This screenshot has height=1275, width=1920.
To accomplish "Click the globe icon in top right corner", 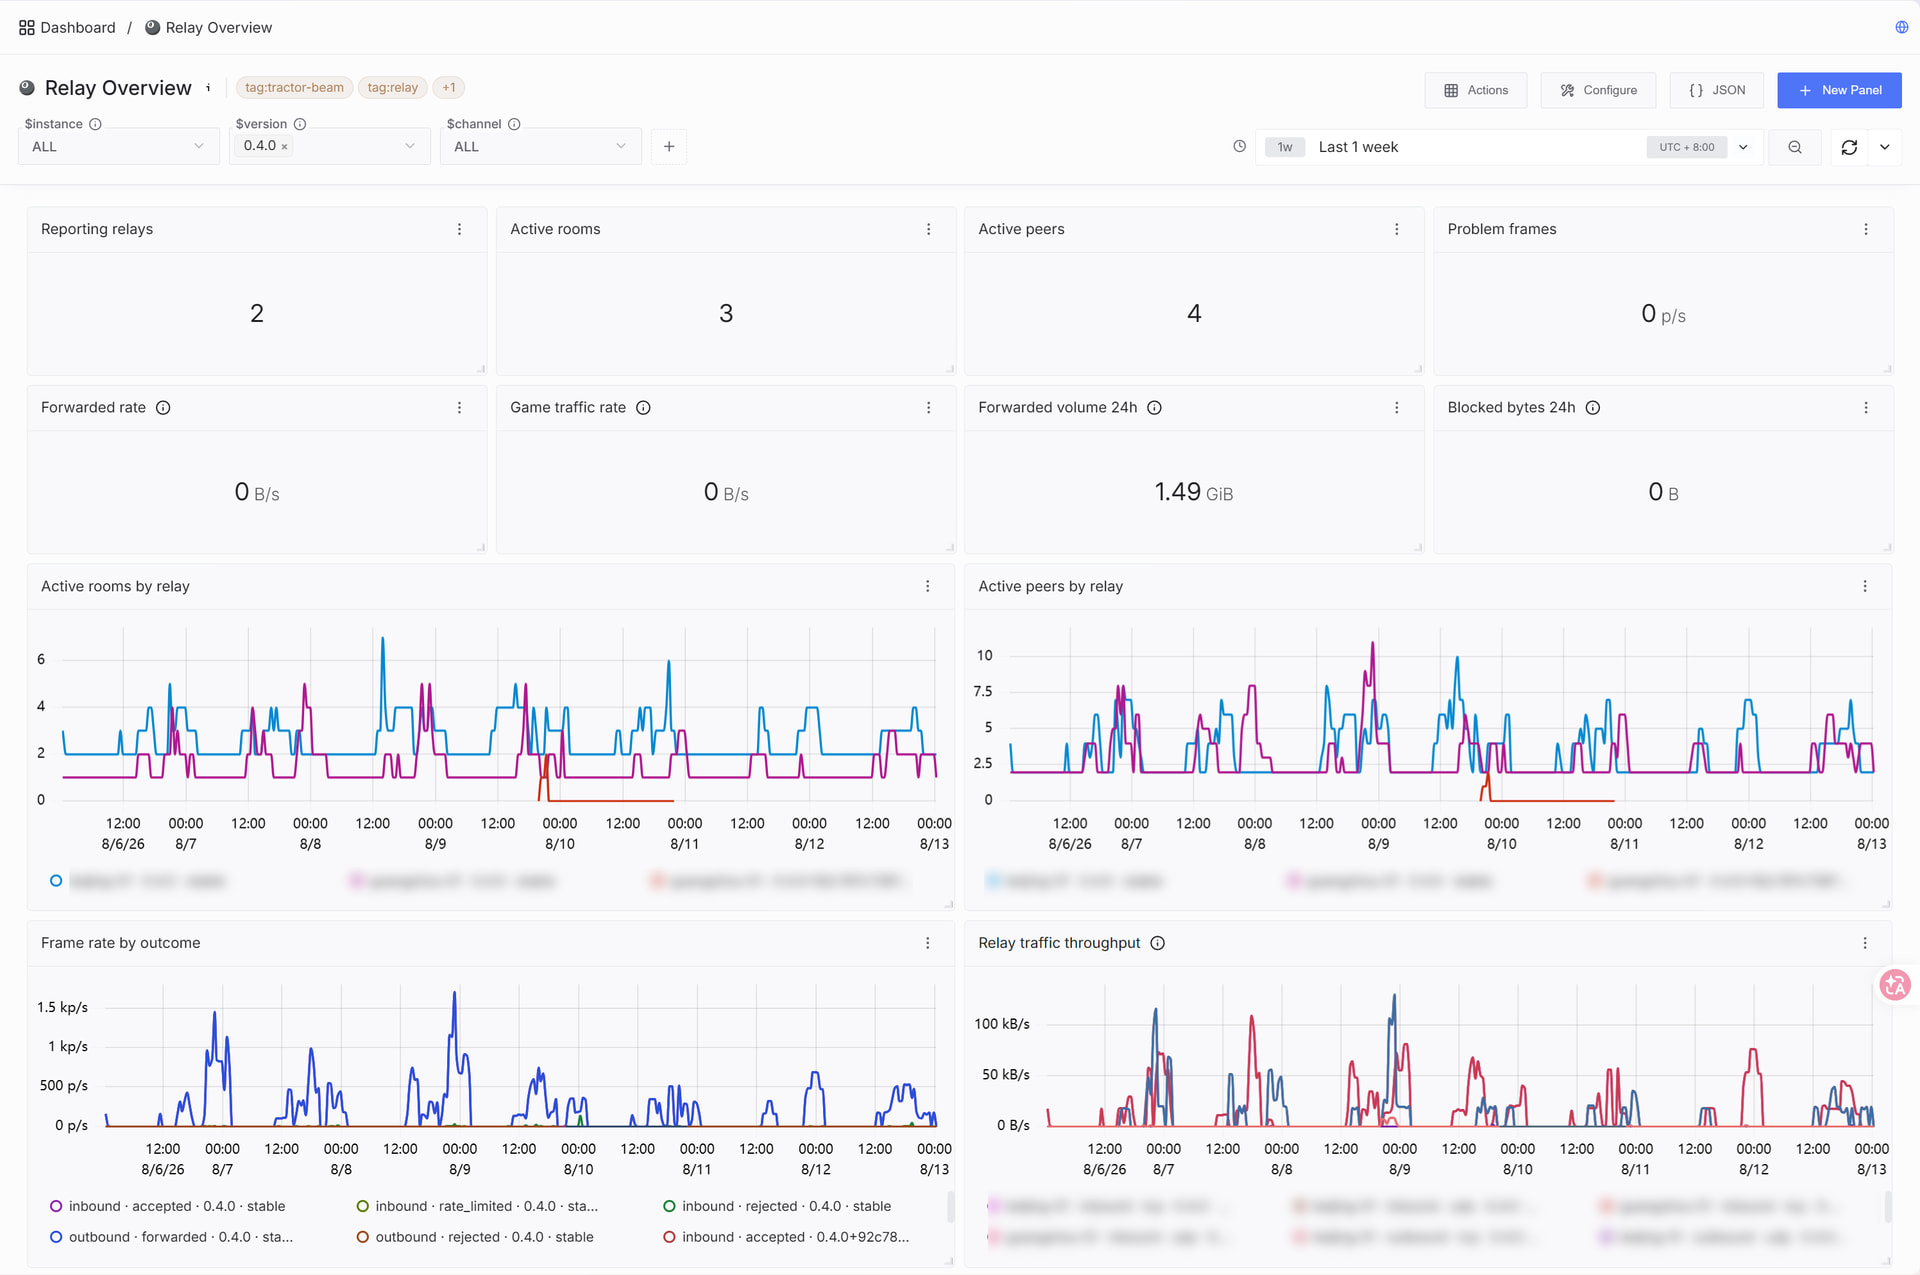I will (x=1901, y=27).
